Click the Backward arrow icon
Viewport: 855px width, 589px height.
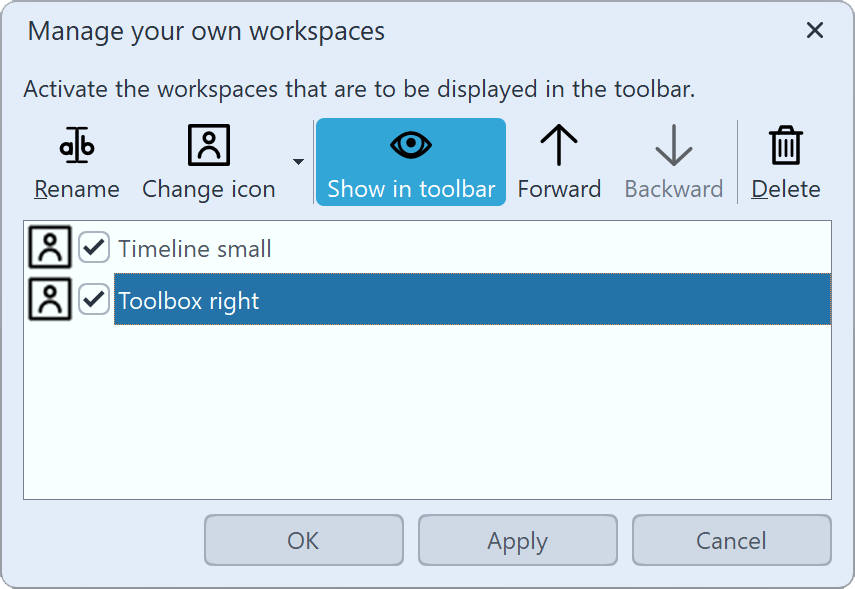tap(673, 145)
